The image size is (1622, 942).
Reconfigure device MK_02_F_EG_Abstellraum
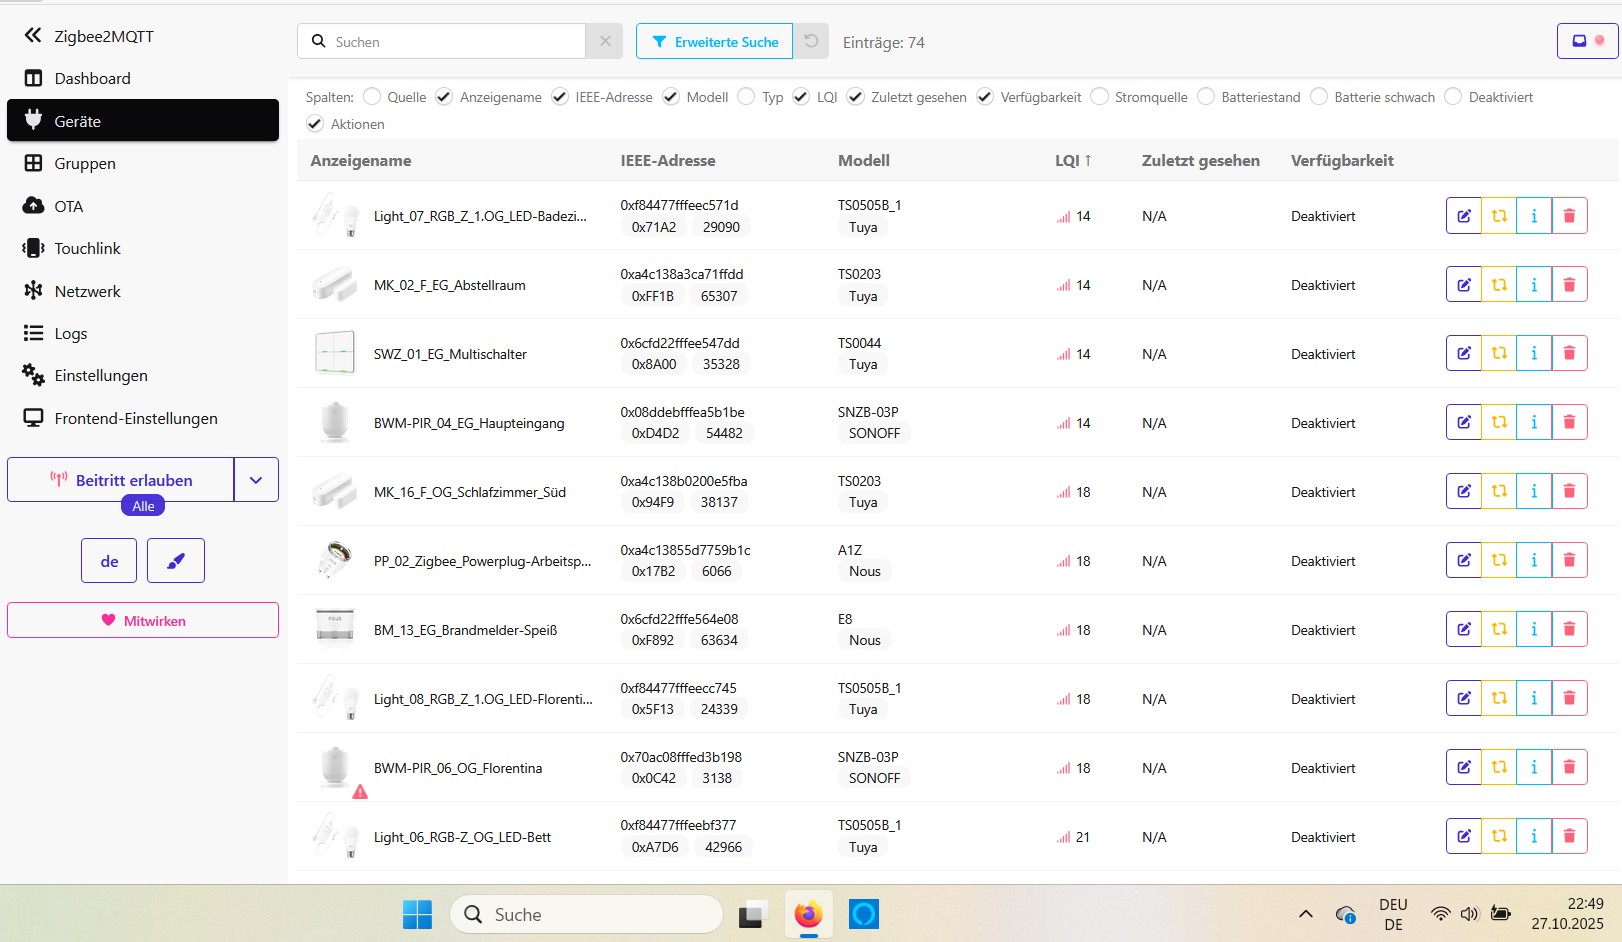(1498, 285)
